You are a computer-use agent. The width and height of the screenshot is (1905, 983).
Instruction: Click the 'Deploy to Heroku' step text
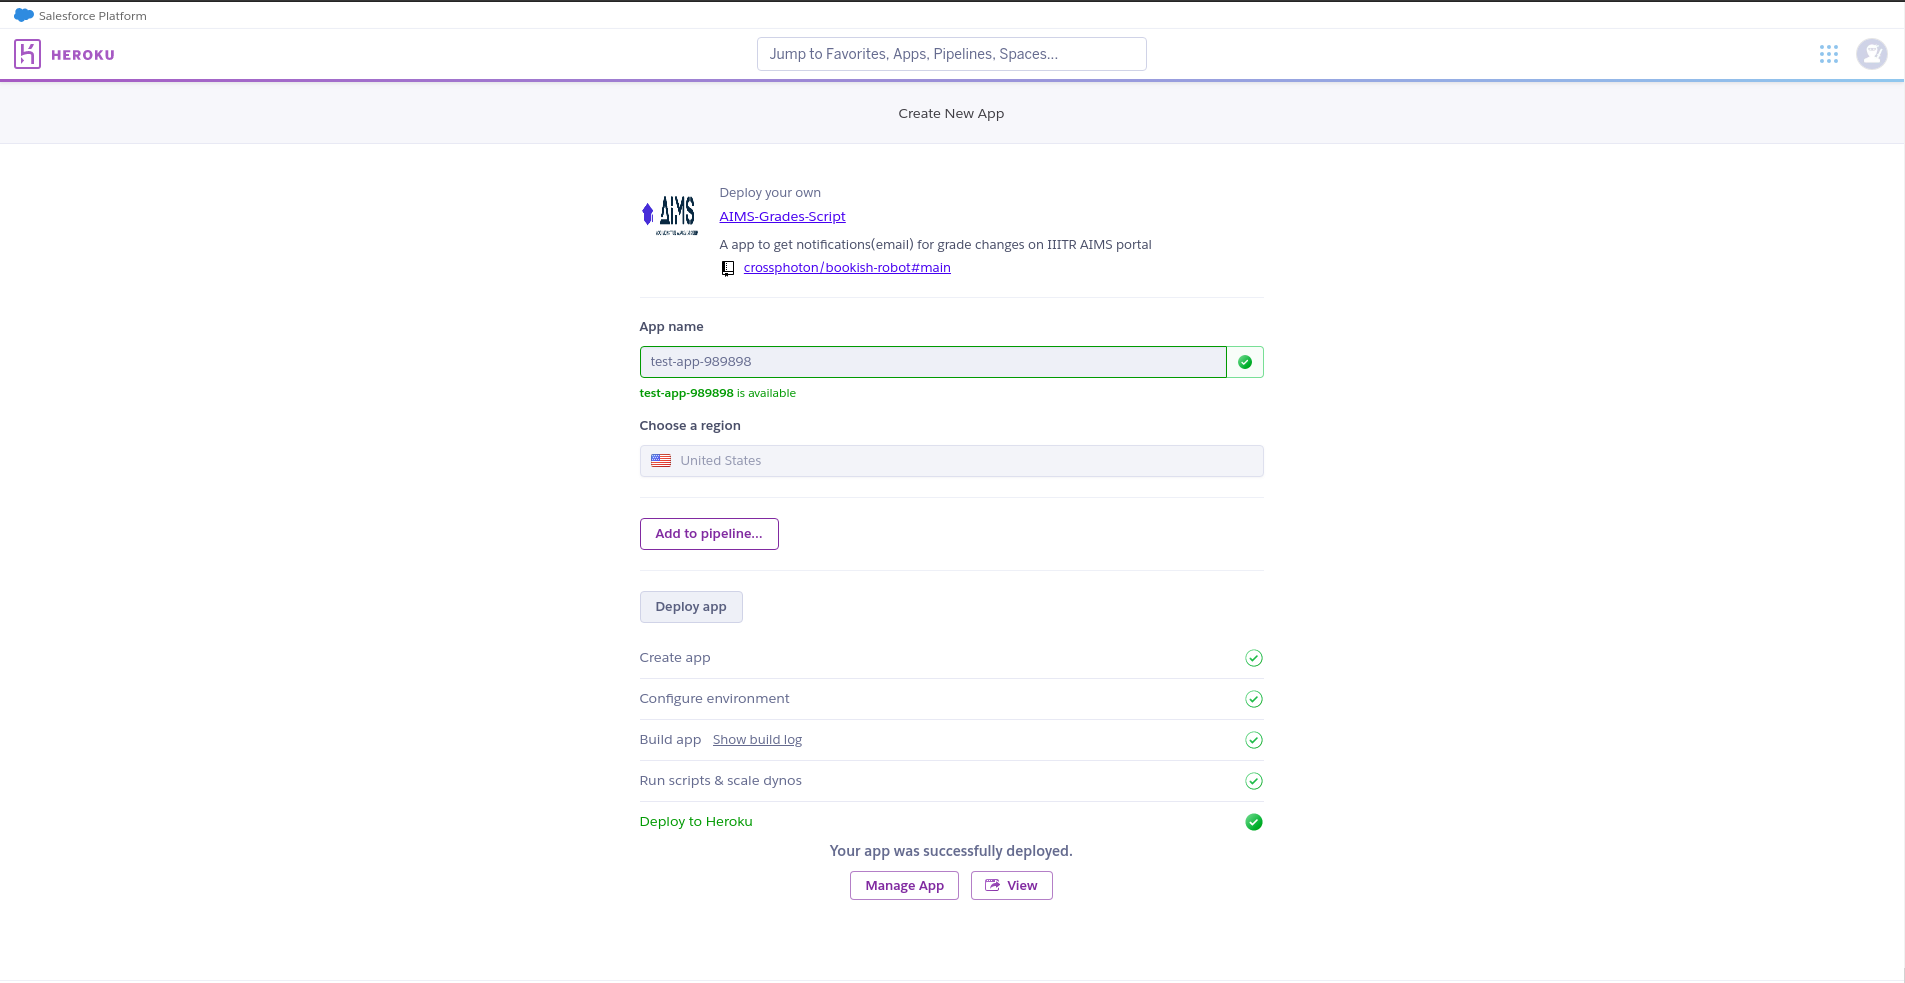(x=696, y=822)
